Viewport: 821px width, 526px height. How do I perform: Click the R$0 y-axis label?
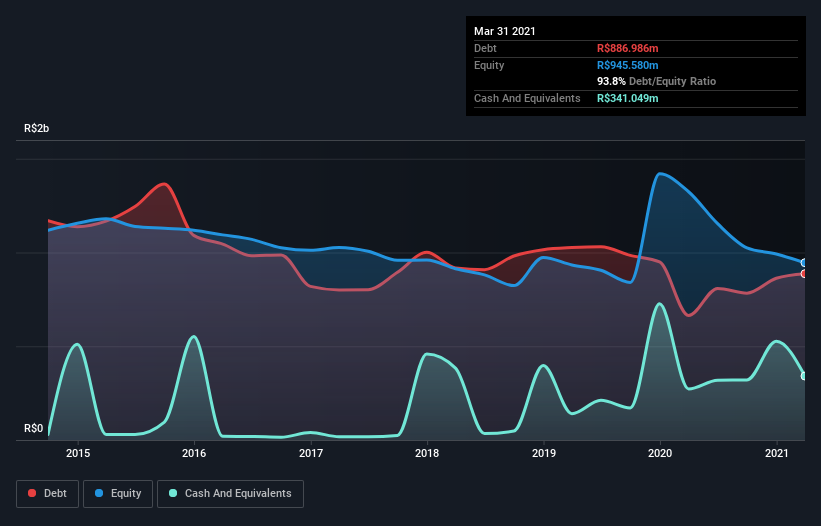click(x=34, y=428)
